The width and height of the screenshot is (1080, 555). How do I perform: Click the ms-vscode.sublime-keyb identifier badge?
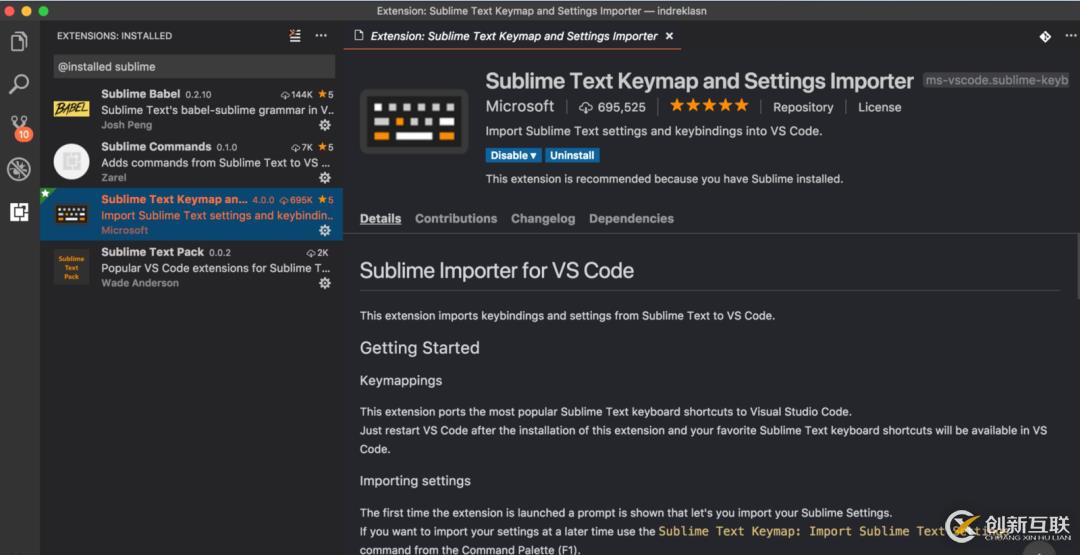point(997,81)
